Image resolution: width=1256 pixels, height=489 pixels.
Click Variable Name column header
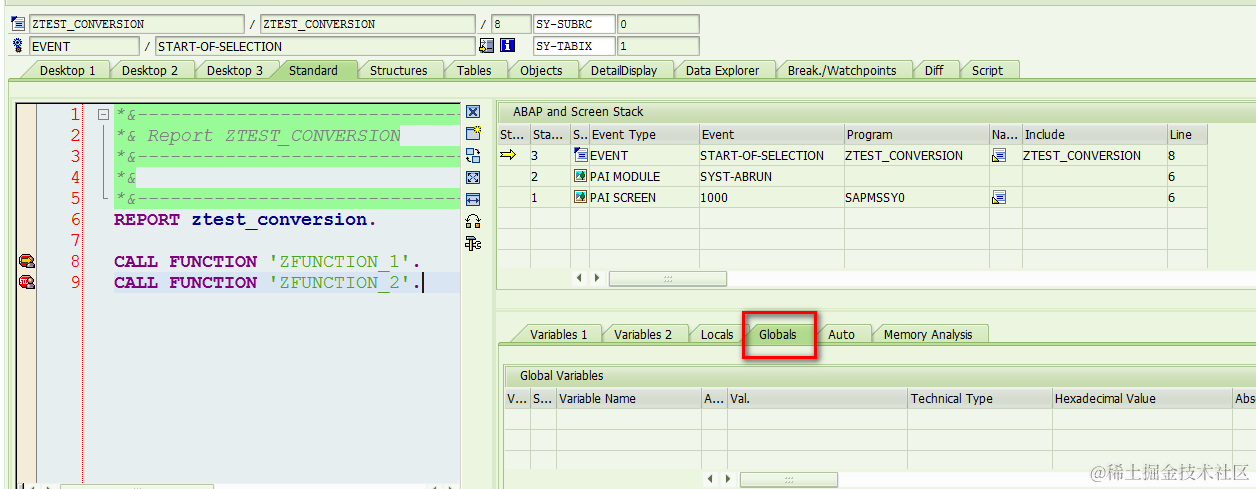[x=629, y=398]
